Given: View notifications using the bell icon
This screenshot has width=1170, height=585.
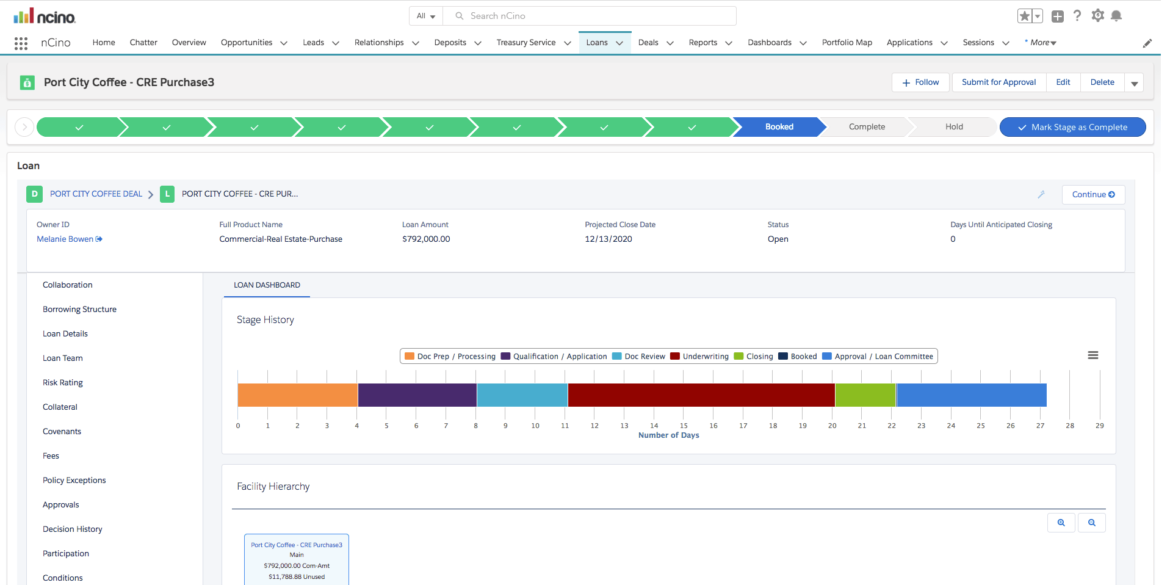Looking at the screenshot, I should (1117, 16).
